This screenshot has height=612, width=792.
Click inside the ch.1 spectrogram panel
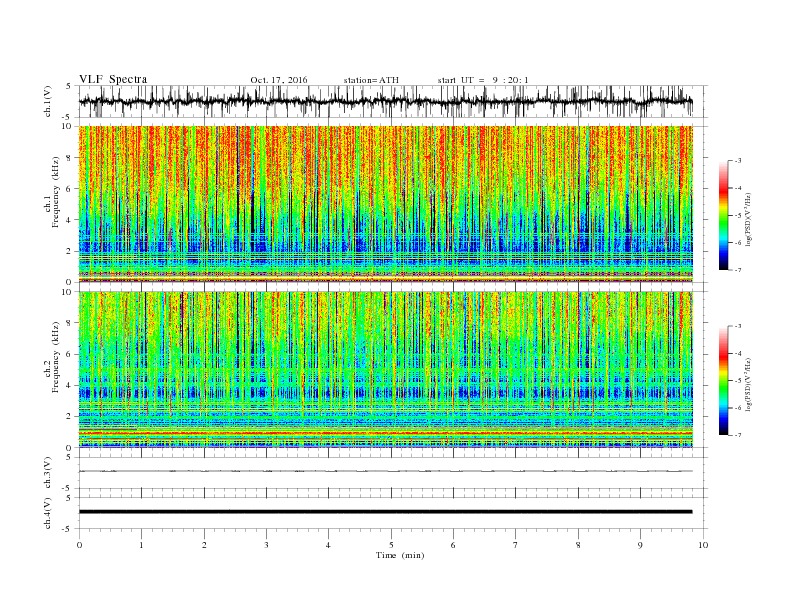pyautogui.click(x=386, y=204)
